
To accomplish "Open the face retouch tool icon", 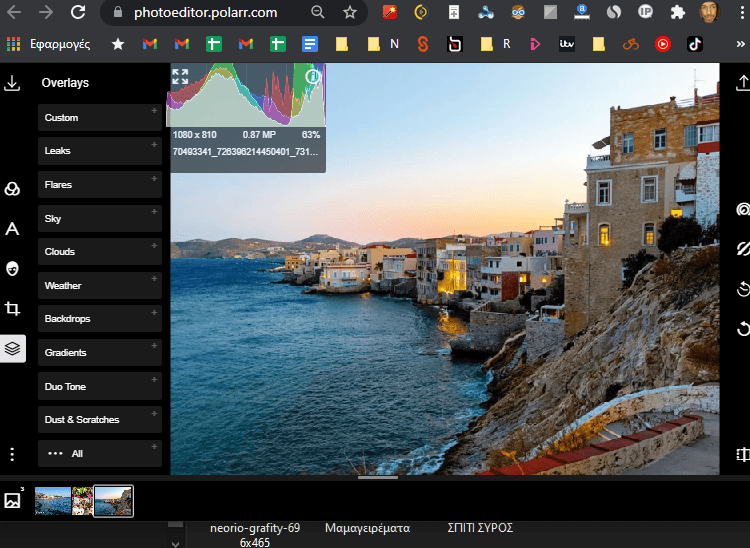I will (x=13, y=268).
